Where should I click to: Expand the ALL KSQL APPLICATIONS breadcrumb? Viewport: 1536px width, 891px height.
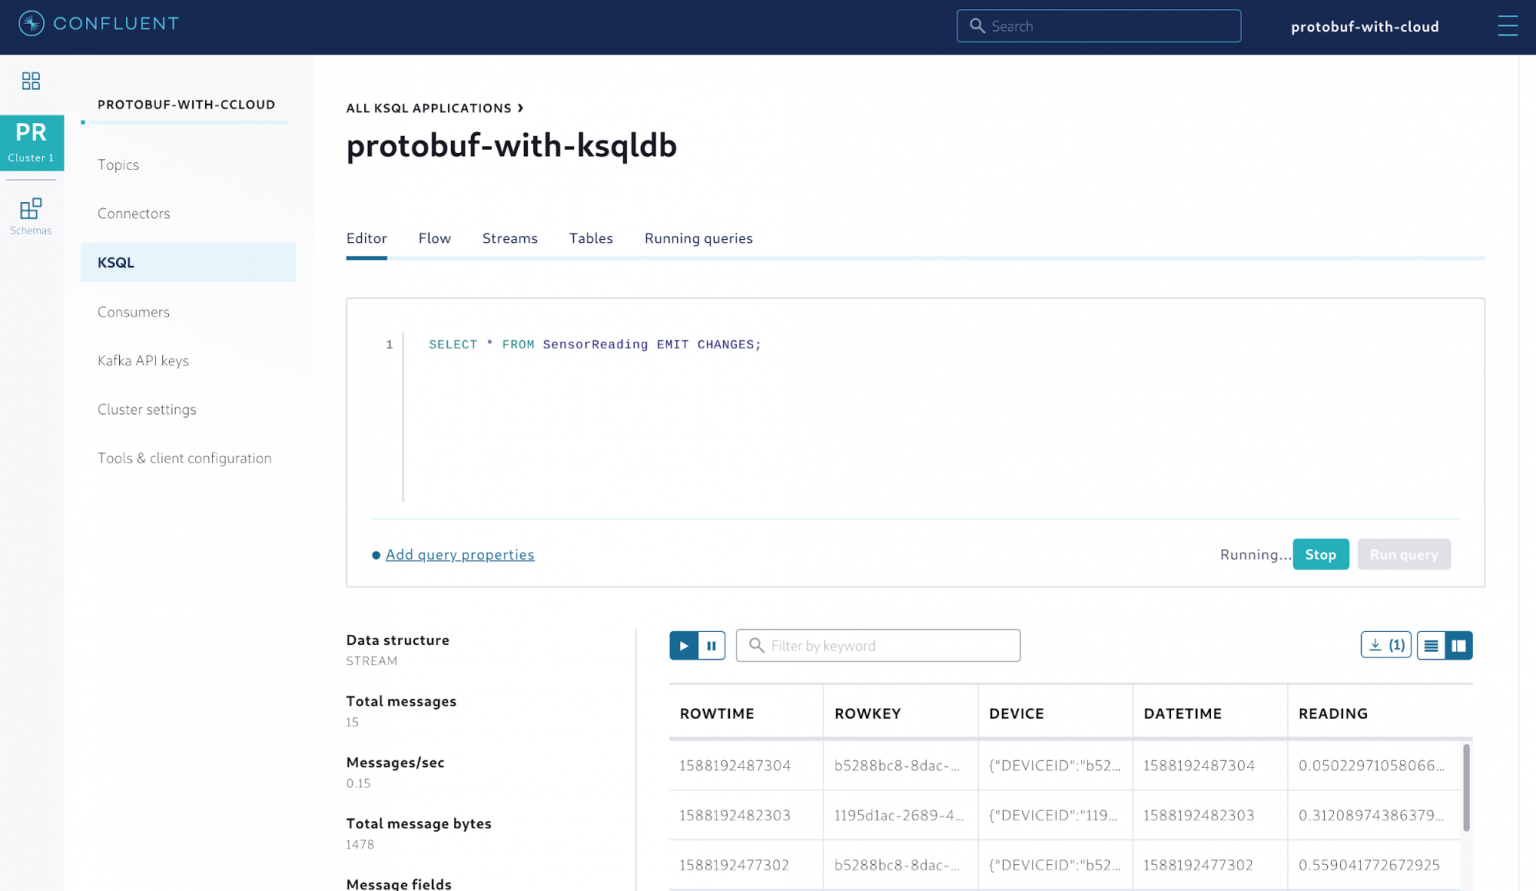pyautogui.click(x=430, y=108)
